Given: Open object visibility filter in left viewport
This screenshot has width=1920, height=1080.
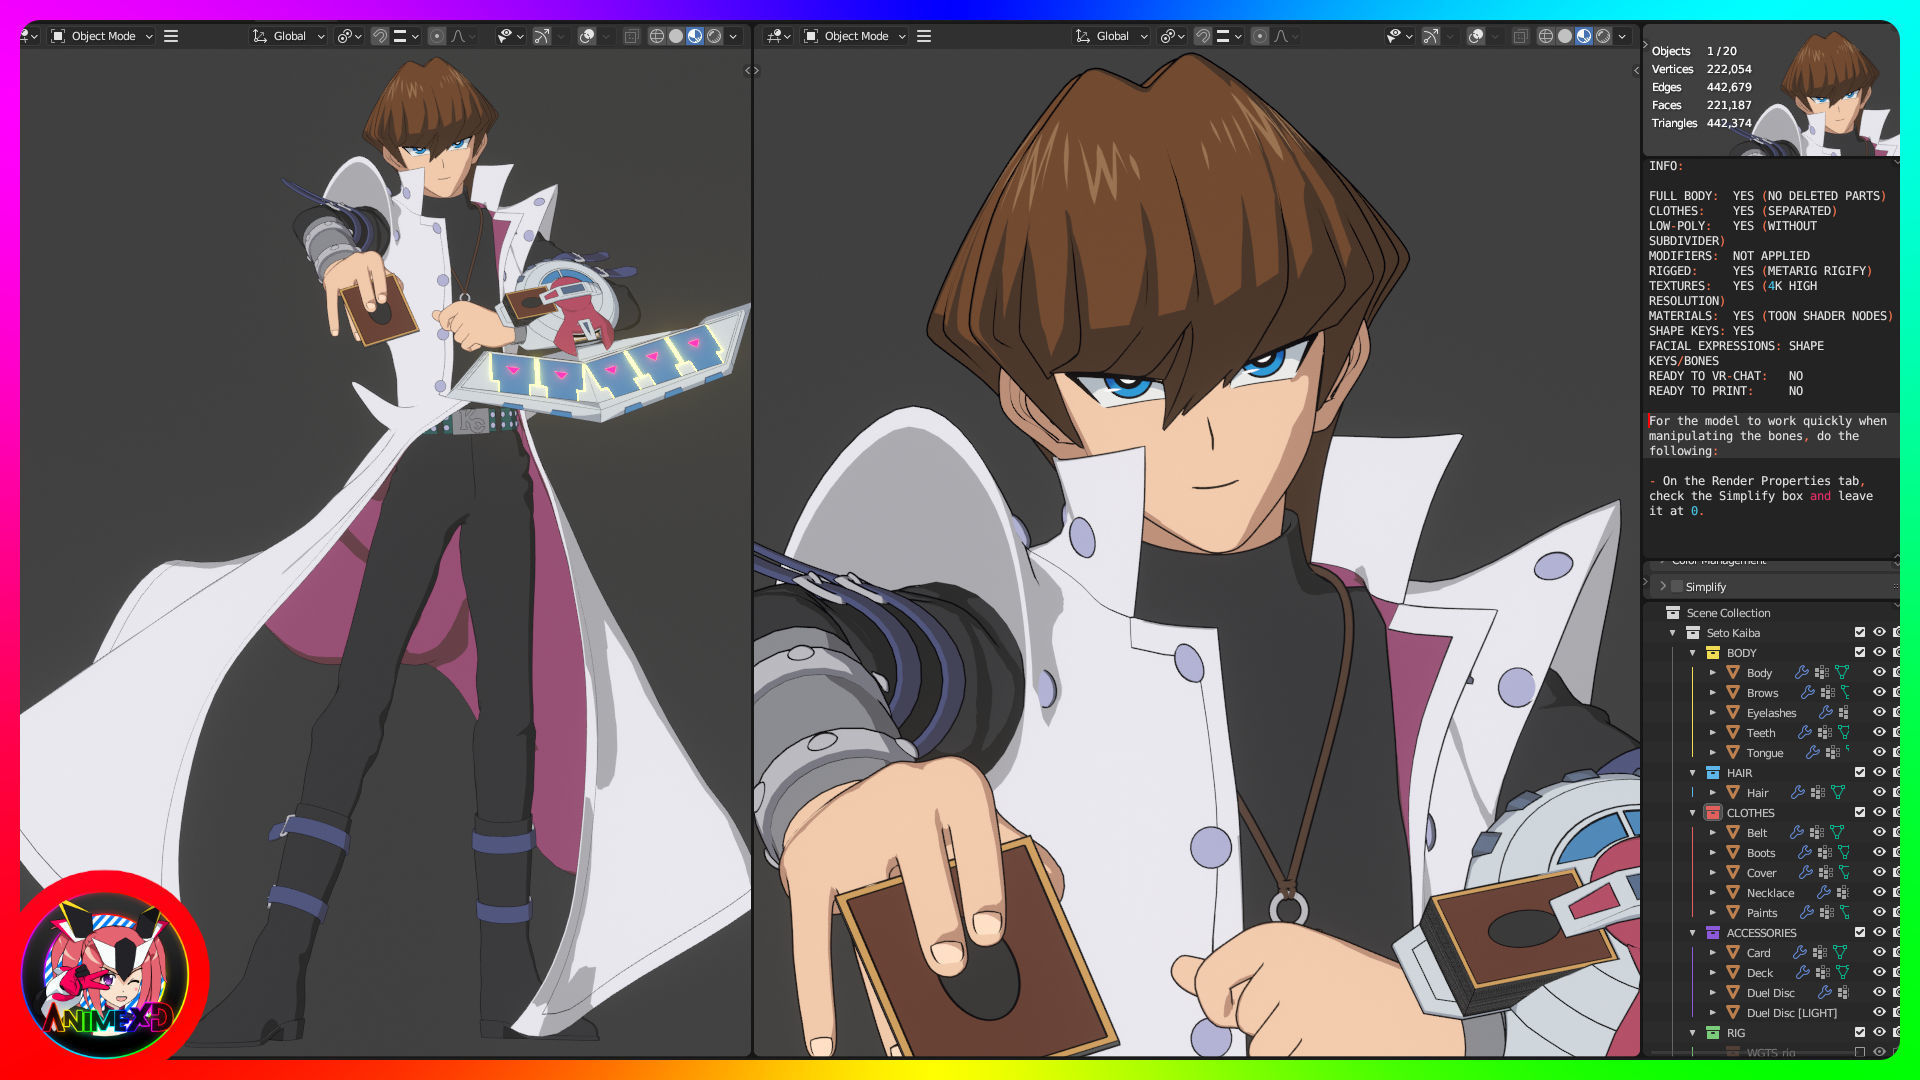Looking at the screenshot, I should (x=509, y=36).
